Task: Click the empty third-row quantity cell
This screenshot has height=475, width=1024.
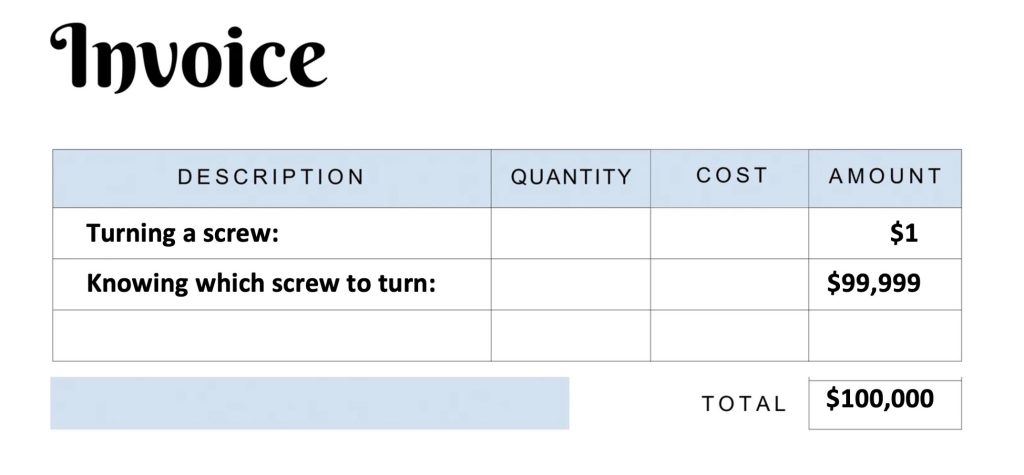Action: pyautogui.click(x=571, y=335)
